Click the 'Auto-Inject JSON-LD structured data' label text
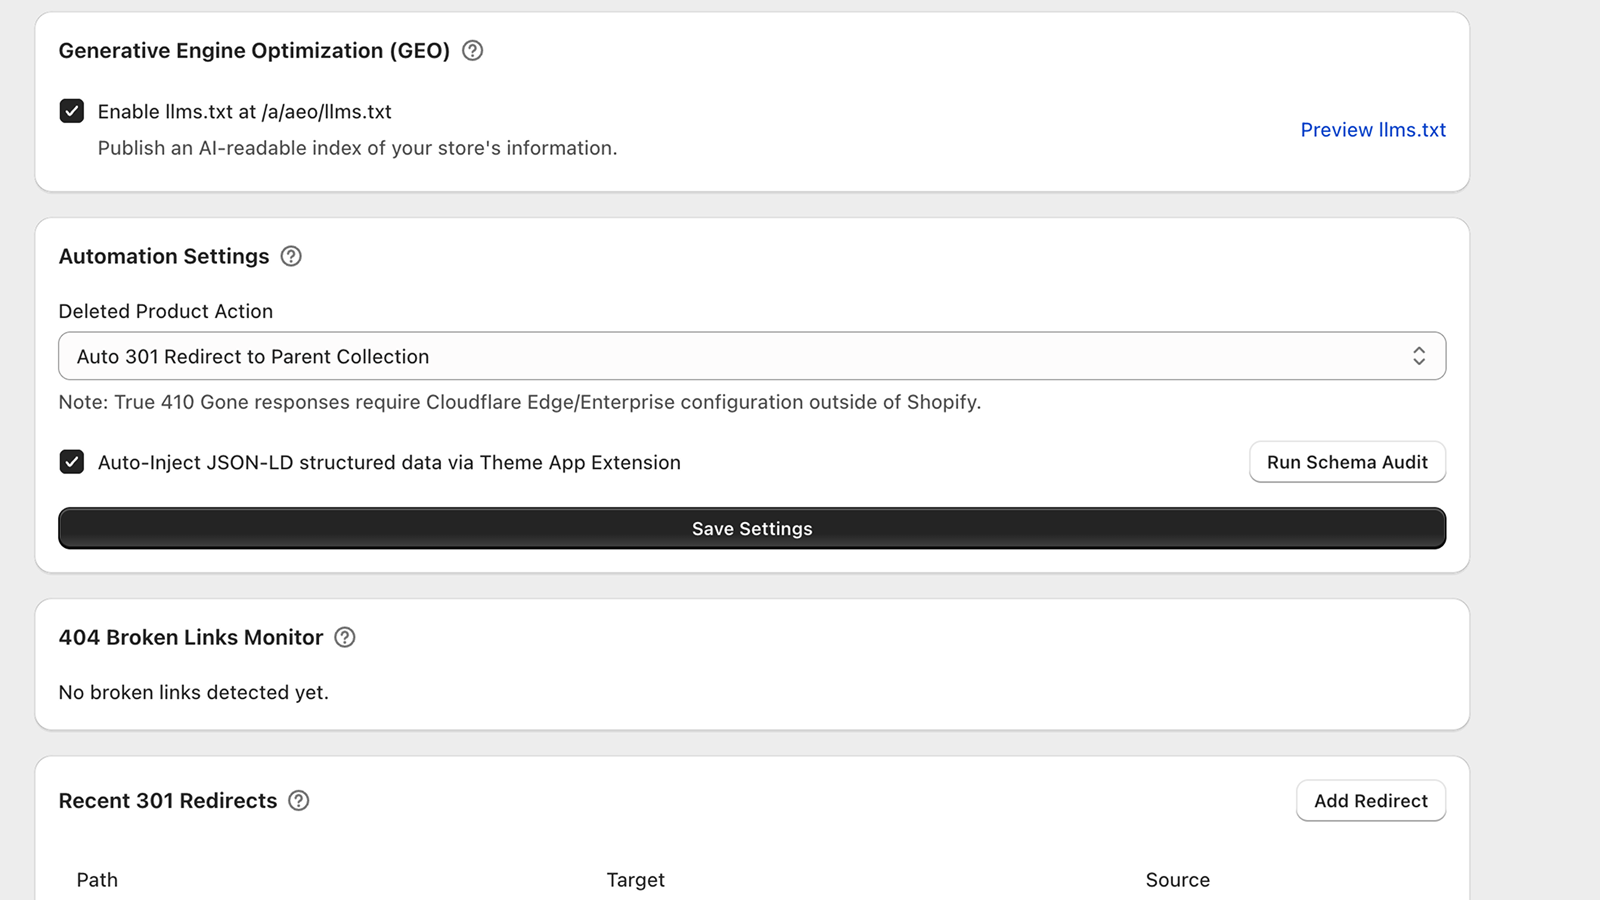This screenshot has height=900, width=1600. point(389,463)
